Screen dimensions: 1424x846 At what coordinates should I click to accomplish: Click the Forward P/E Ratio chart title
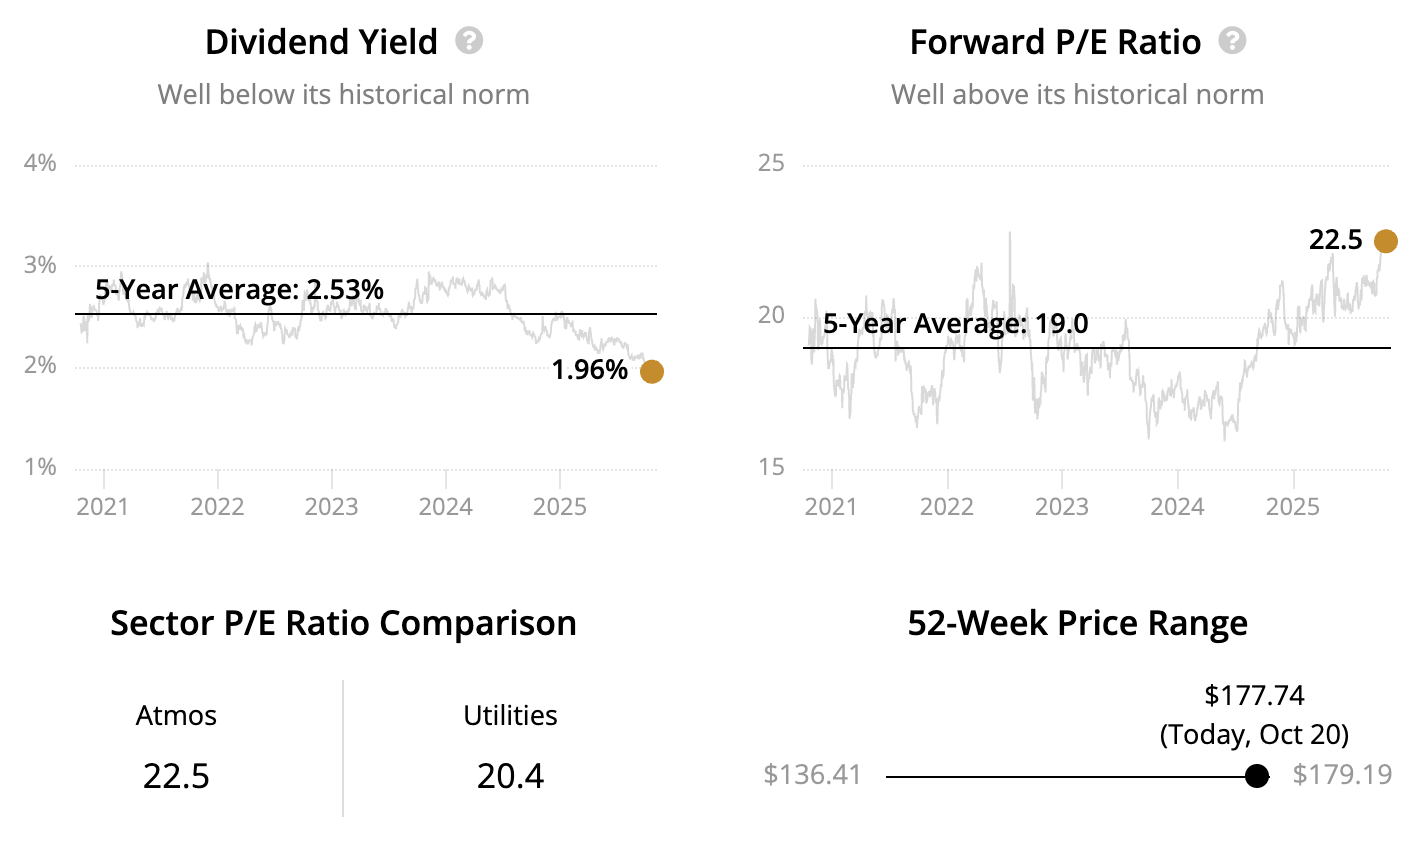point(1055,42)
